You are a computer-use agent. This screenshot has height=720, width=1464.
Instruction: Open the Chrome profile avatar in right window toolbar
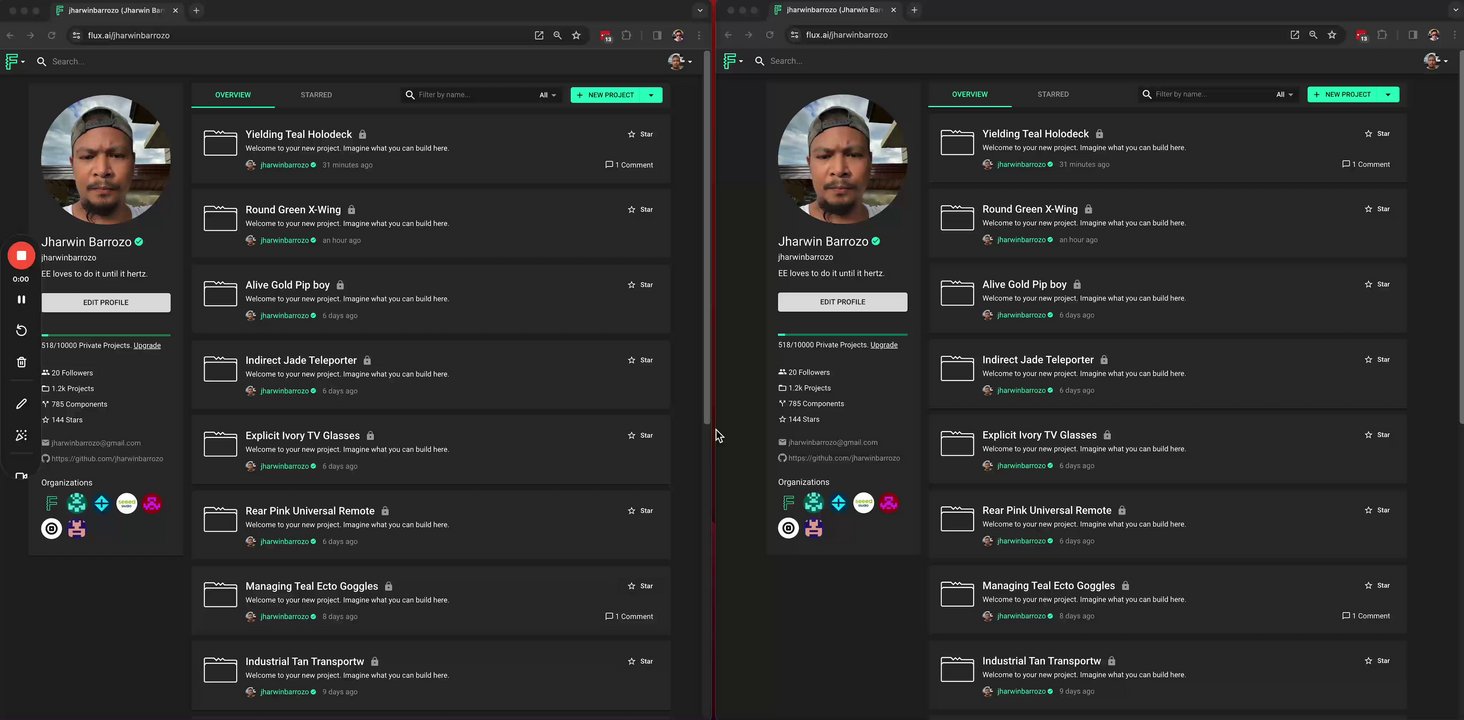pos(1434,35)
